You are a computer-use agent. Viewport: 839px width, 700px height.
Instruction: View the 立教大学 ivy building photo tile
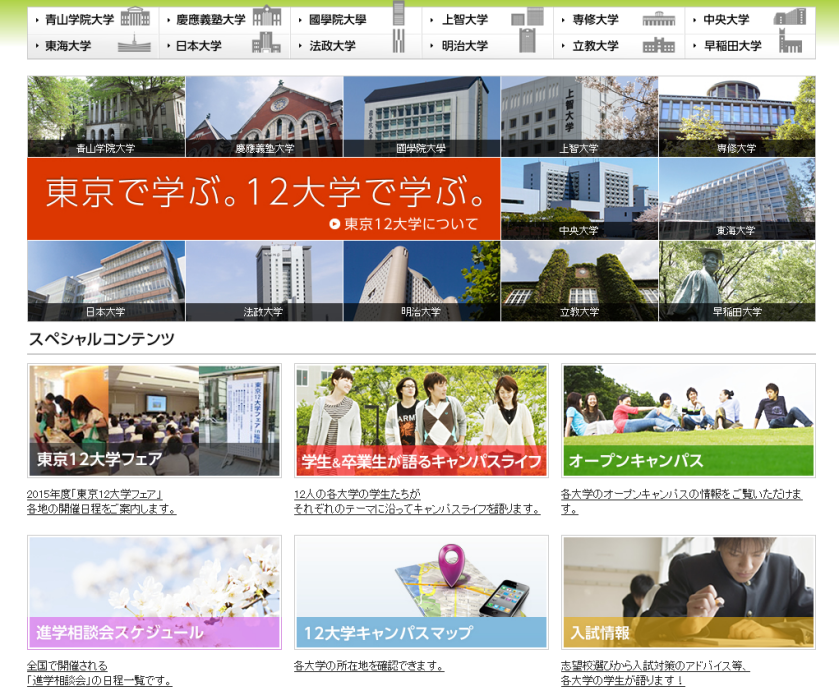click(x=579, y=281)
